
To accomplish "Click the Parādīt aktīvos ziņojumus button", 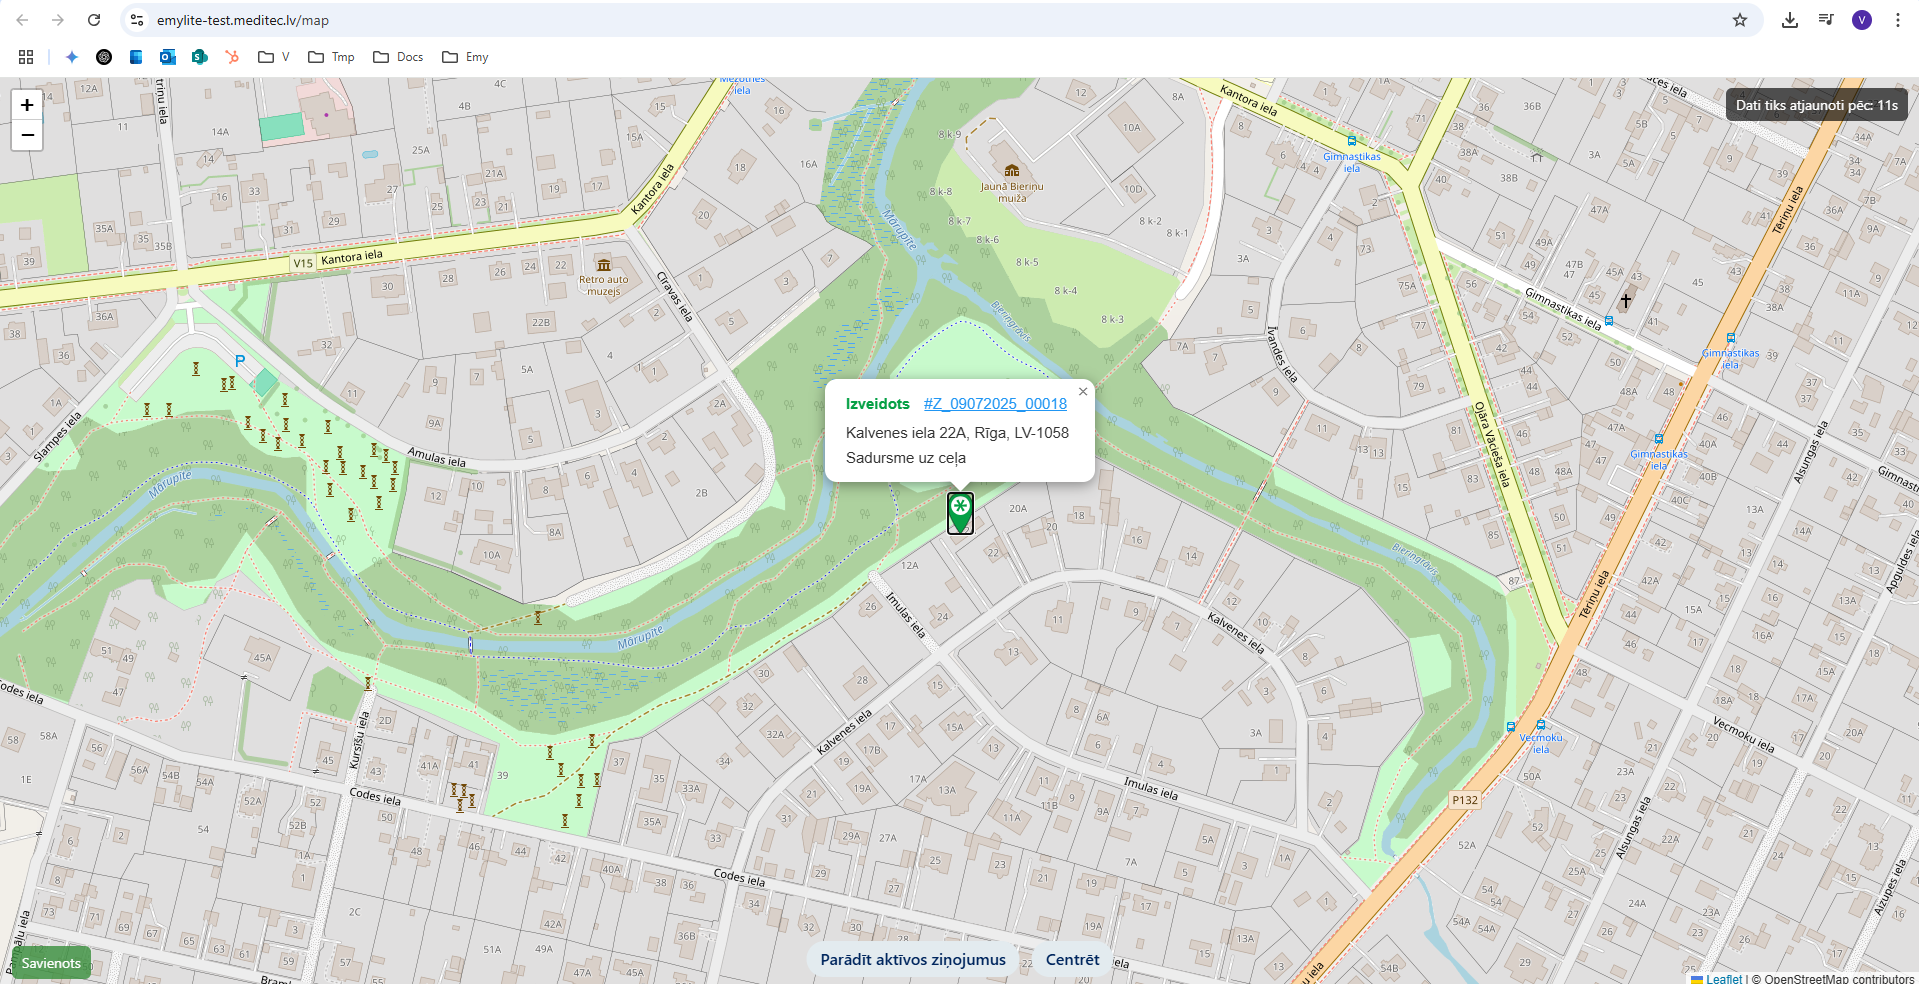I will pos(912,960).
